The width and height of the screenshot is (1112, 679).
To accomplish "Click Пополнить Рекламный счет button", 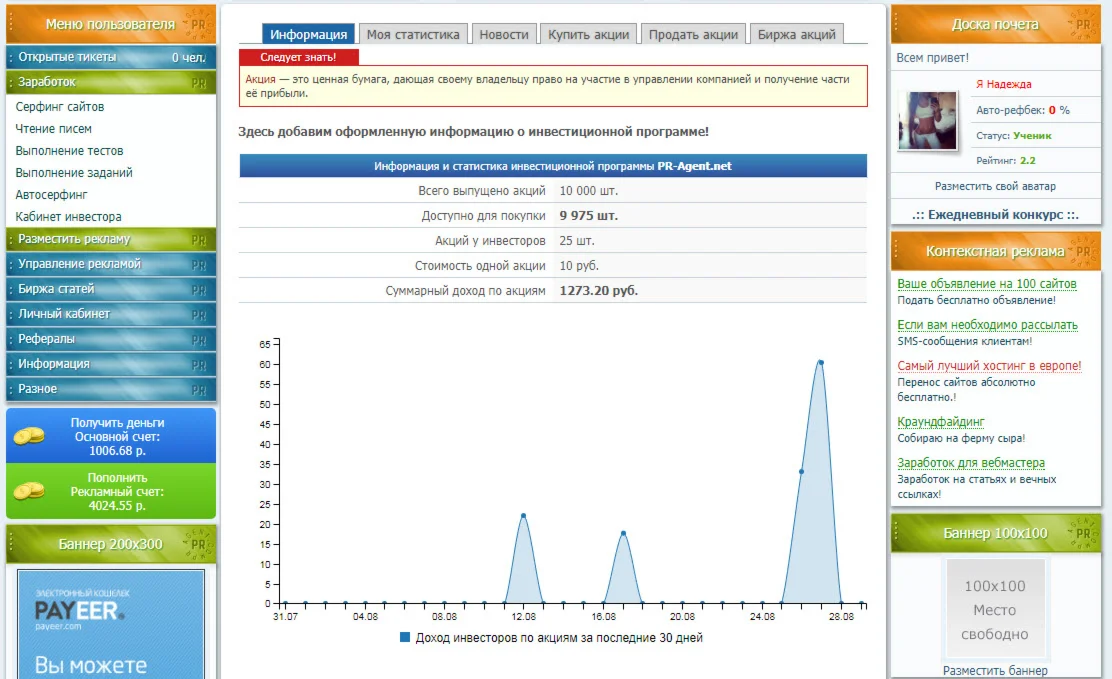I will (x=111, y=491).
